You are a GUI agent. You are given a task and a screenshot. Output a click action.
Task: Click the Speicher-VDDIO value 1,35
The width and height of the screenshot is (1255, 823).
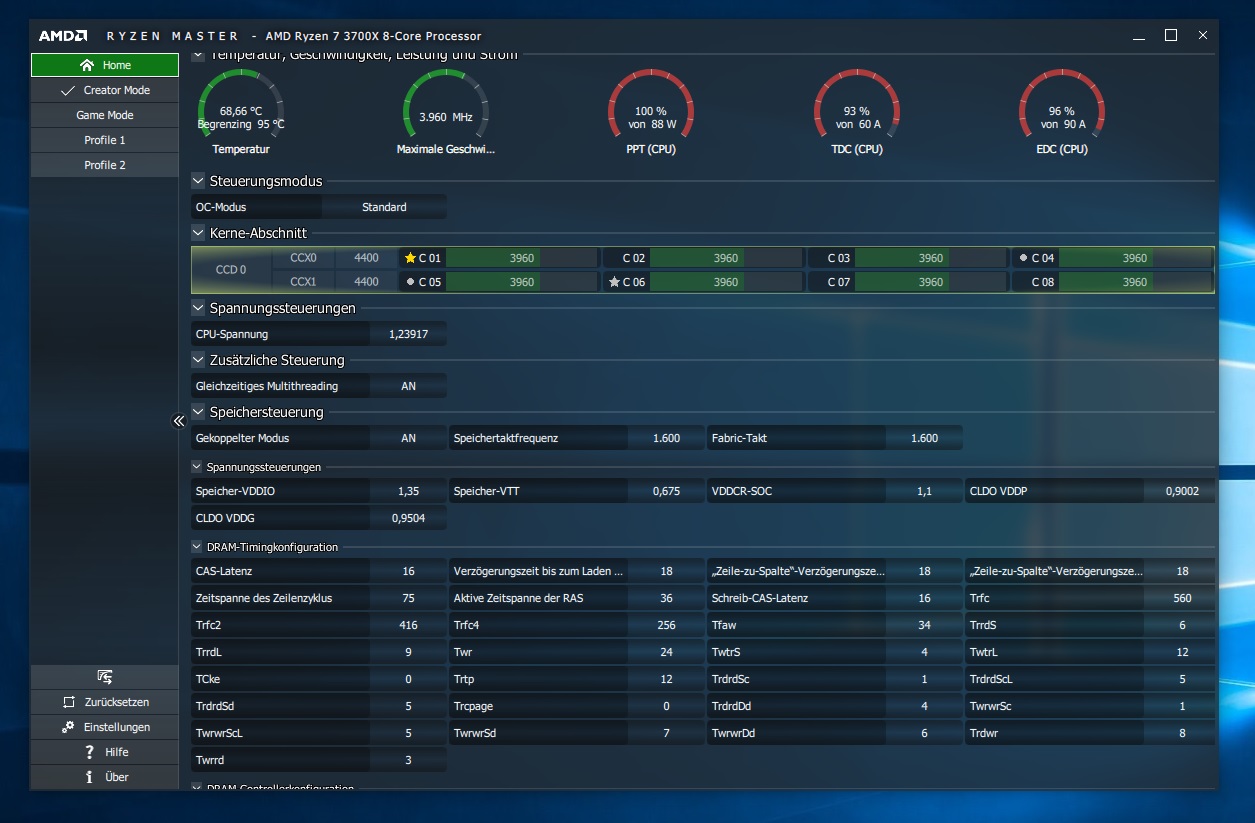[x=408, y=491]
